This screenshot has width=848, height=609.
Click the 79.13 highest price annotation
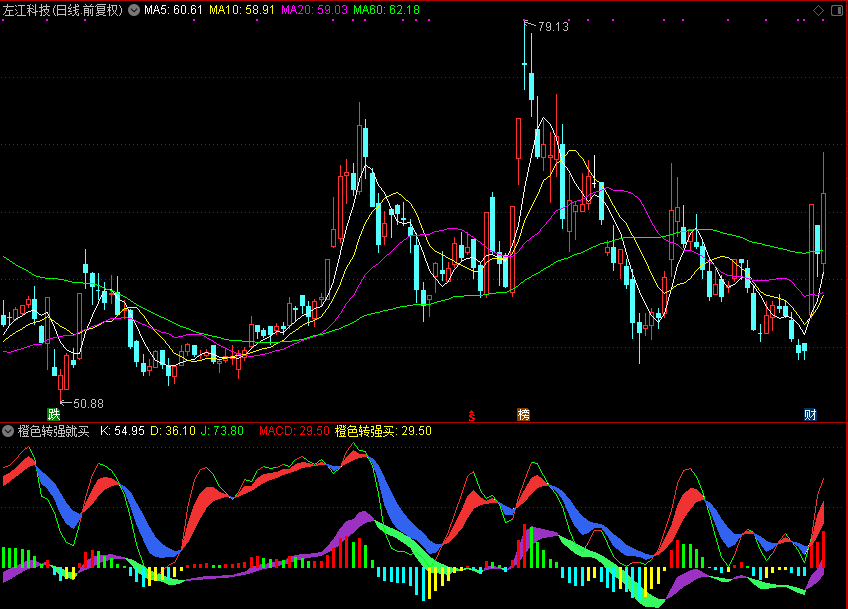[x=553, y=27]
